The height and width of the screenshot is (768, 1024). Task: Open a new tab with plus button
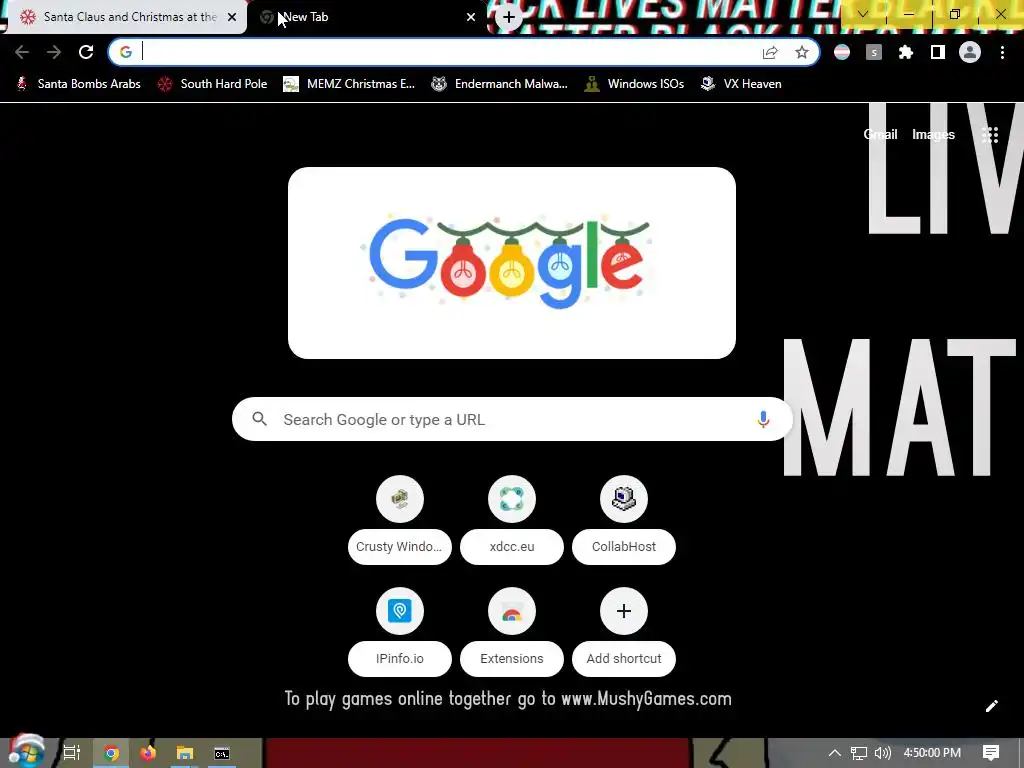coord(509,17)
